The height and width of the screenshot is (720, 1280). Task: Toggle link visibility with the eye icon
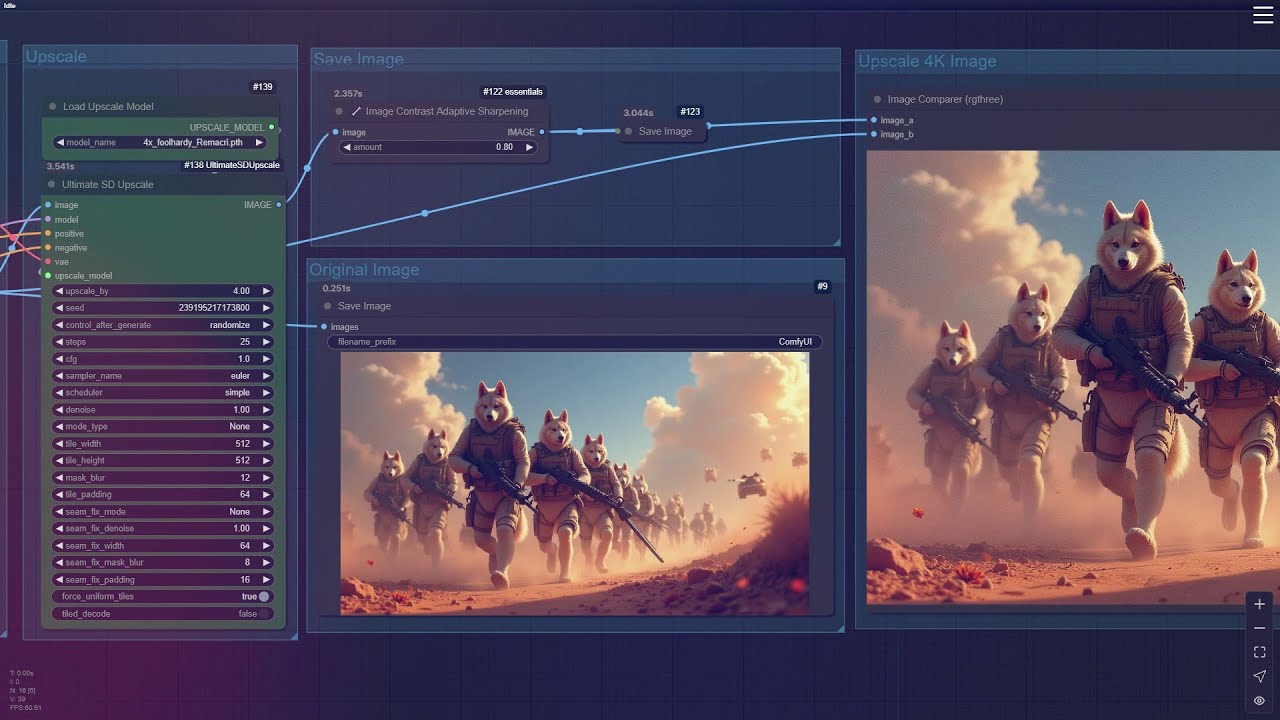tap(1259, 701)
